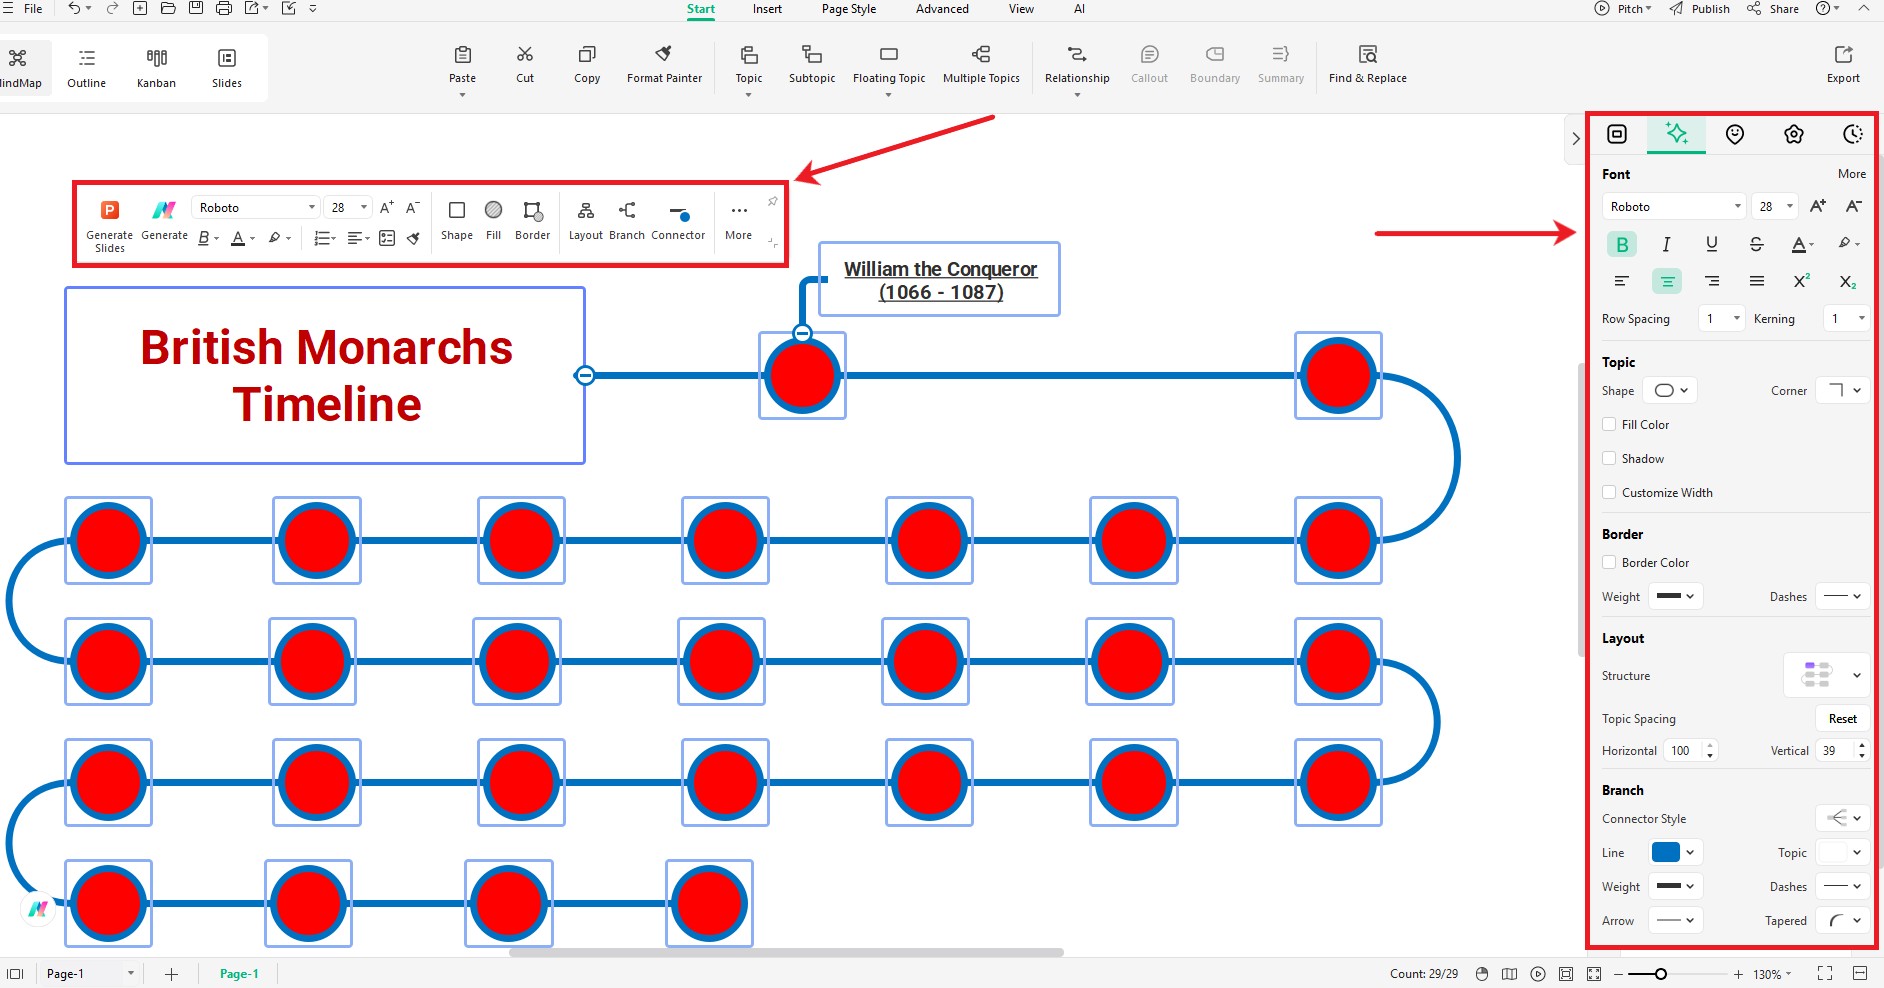Open the Arrow style dropdown
Screen dimensions: 1884x988
pos(1675,920)
